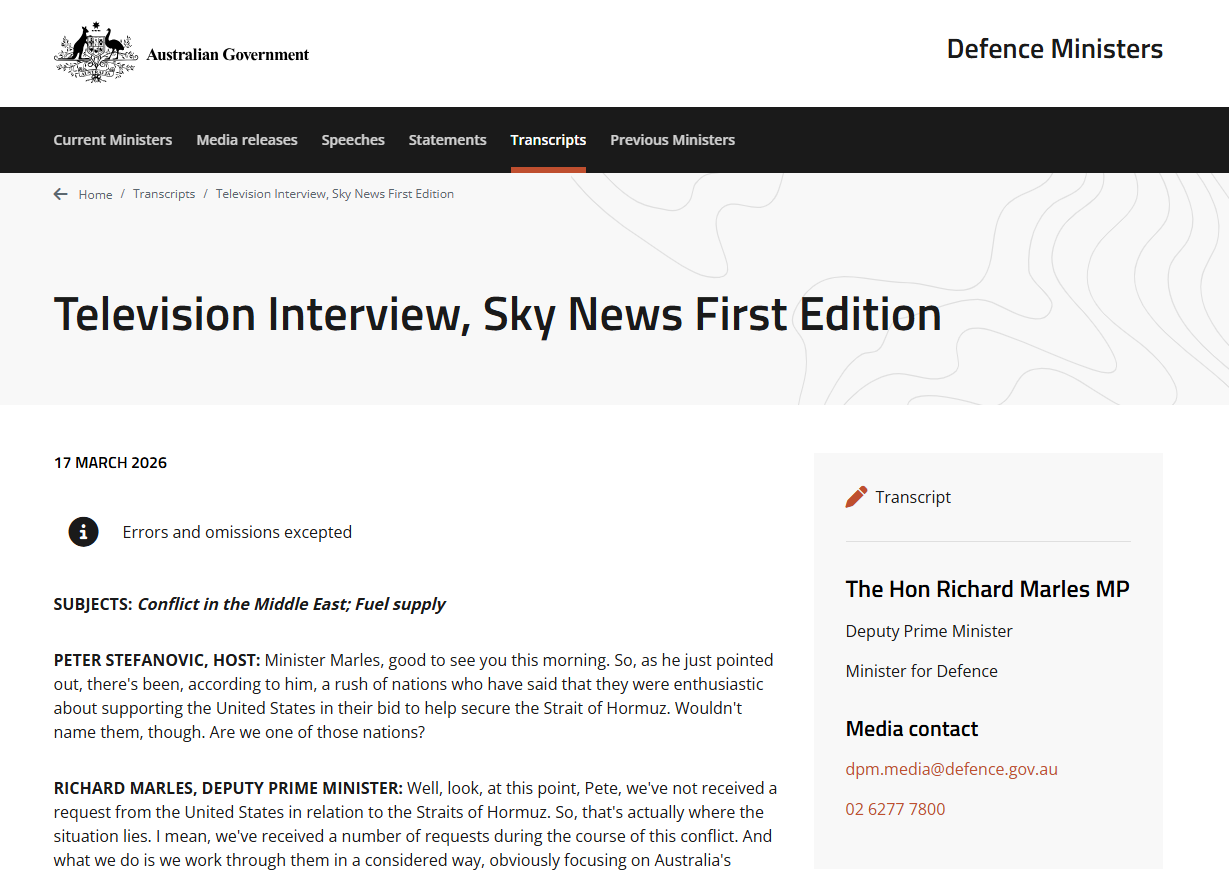The width and height of the screenshot is (1229, 875).
Task: Click the current page breadcrumb Television Interview text
Action: (x=335, y=194)
